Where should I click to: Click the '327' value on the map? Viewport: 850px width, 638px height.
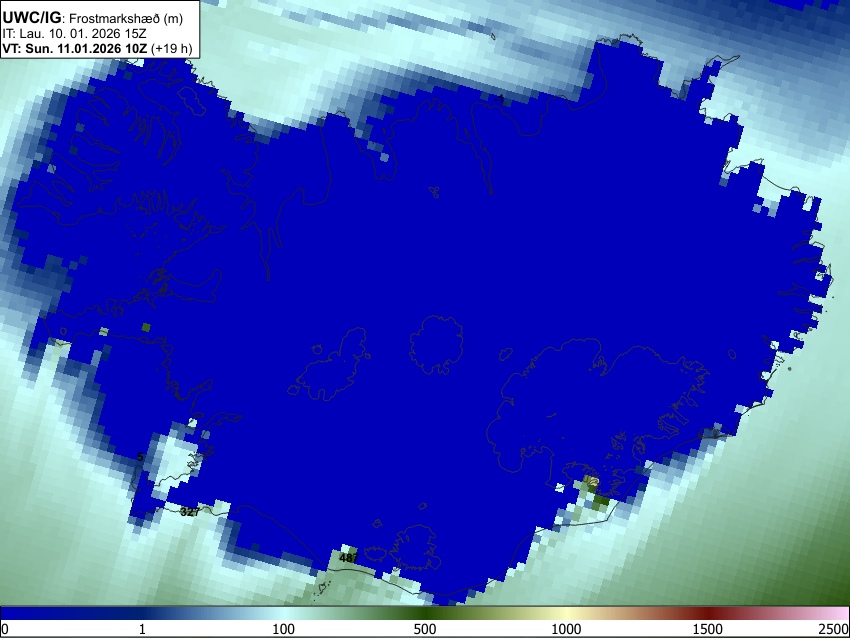coord(189,512)
